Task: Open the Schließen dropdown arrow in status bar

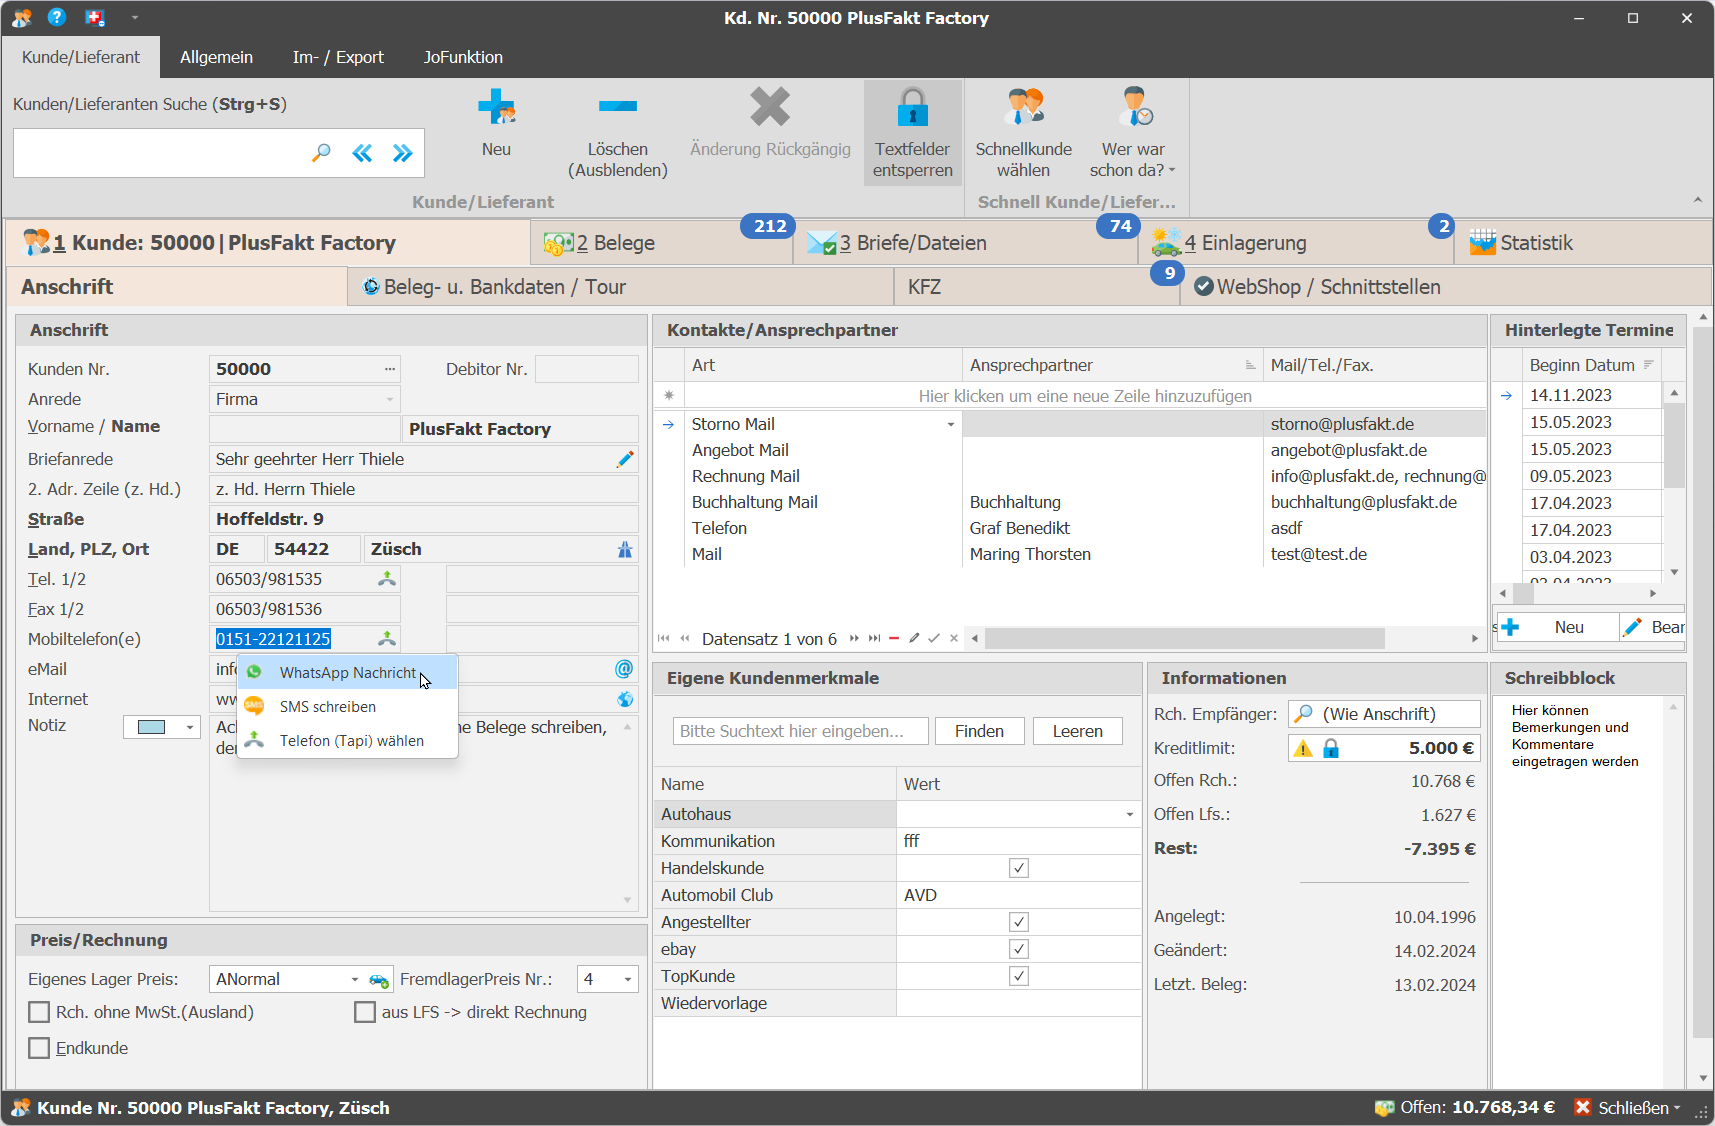Action: 1677,1108
